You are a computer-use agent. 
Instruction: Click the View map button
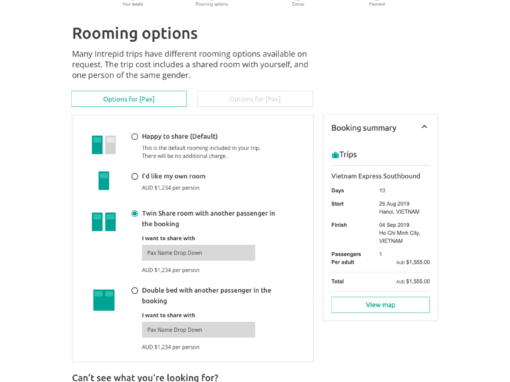tap(380, 305)
